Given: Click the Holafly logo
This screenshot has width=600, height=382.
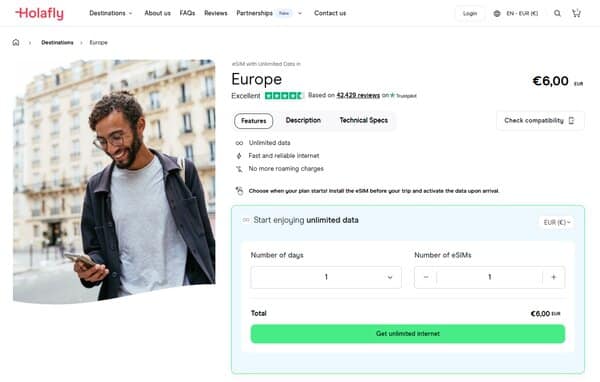Looking at the screenshot, I should tap(40, 13).
